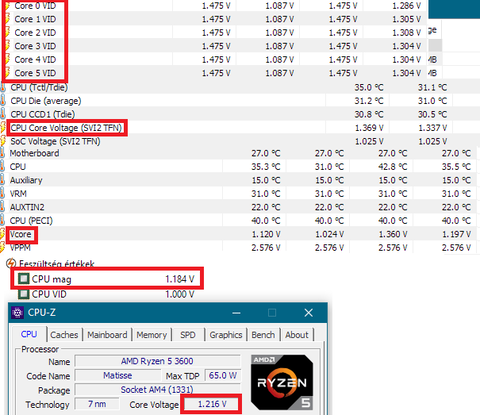The width and height of the screenshot is (480, 415).
Task: Select the Core 0 VID sensor row
Action: click(x=213, y=6)
